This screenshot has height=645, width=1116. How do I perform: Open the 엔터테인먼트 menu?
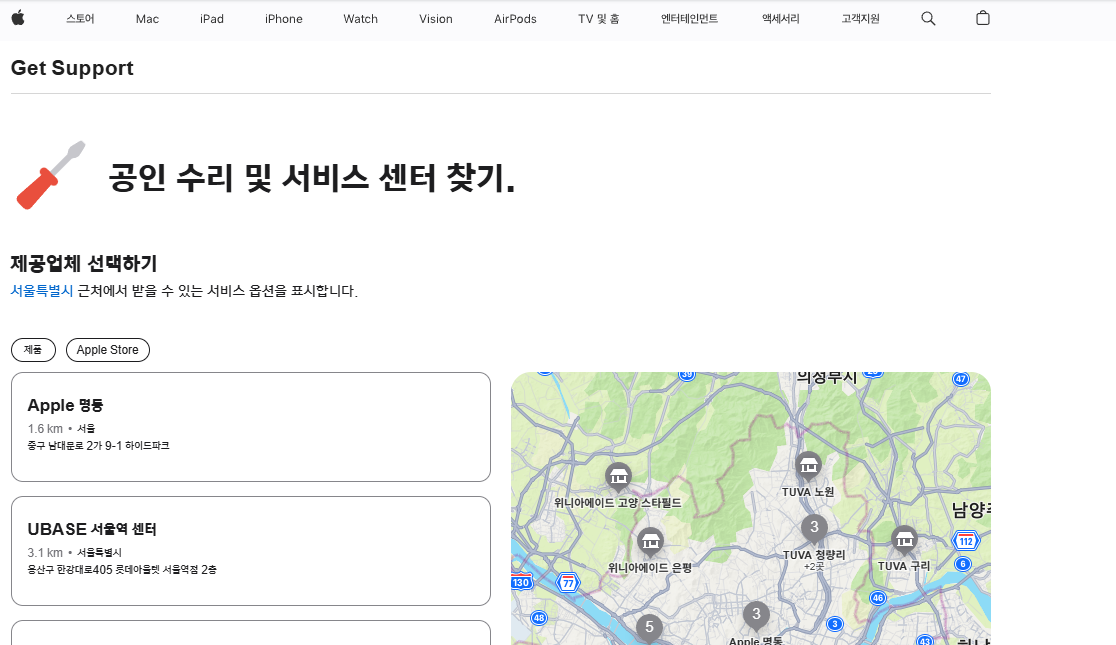[690, 19]
